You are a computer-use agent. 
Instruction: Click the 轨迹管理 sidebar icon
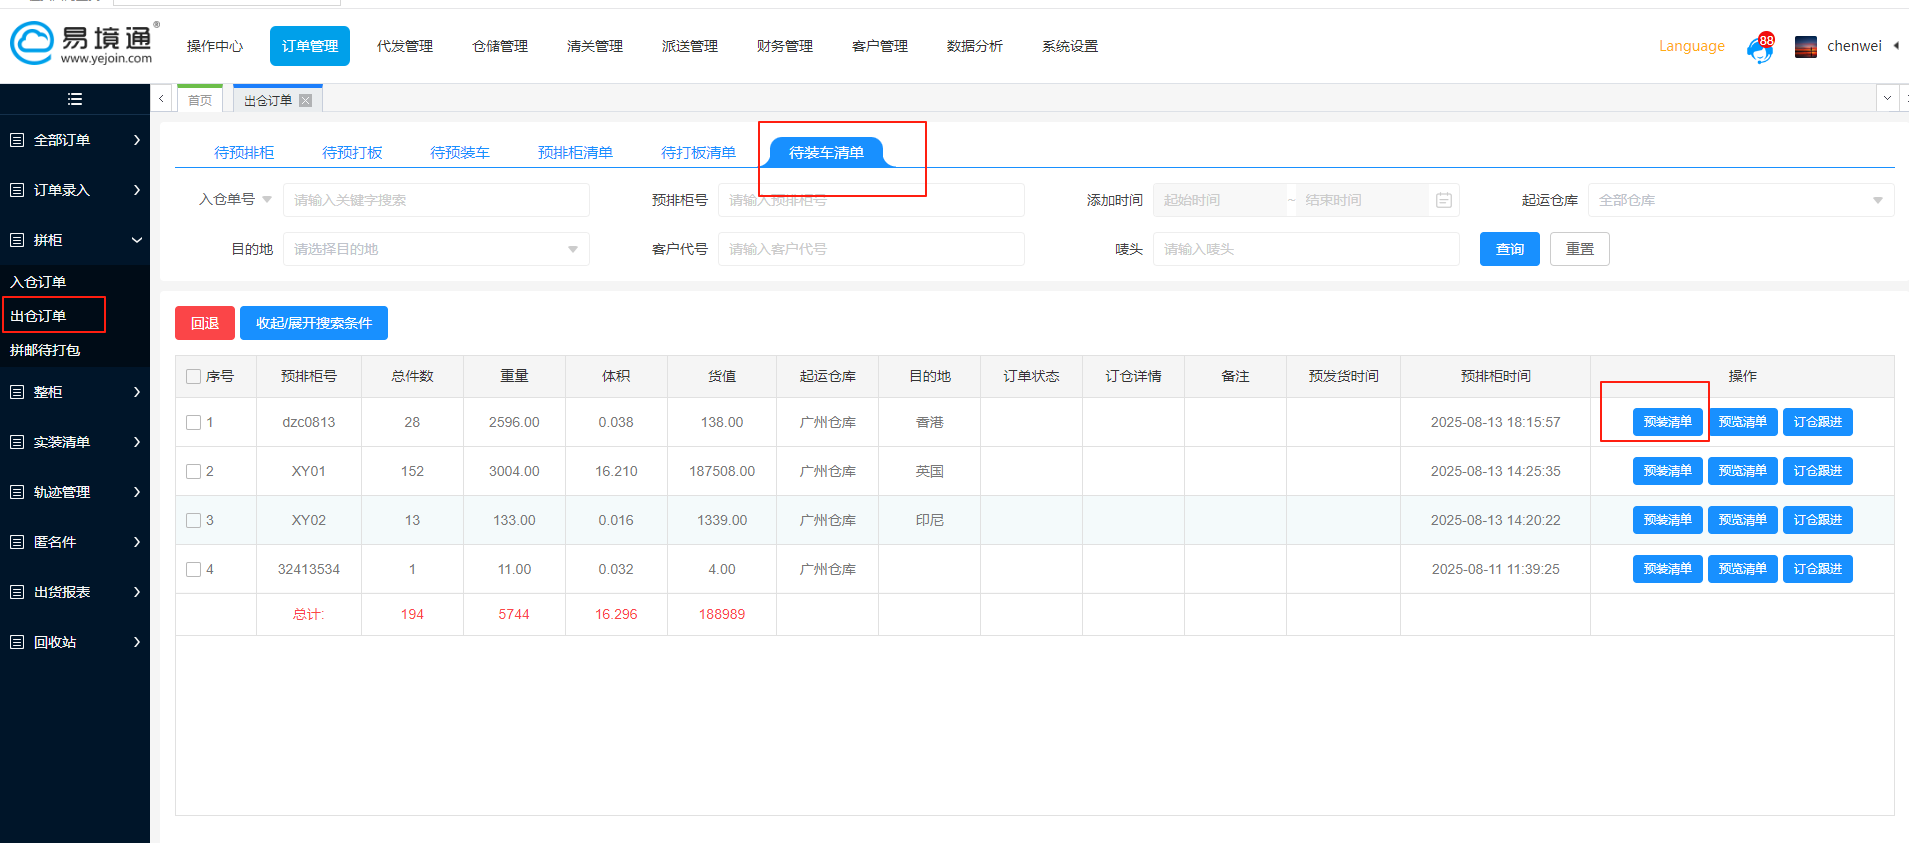(17, 492)
